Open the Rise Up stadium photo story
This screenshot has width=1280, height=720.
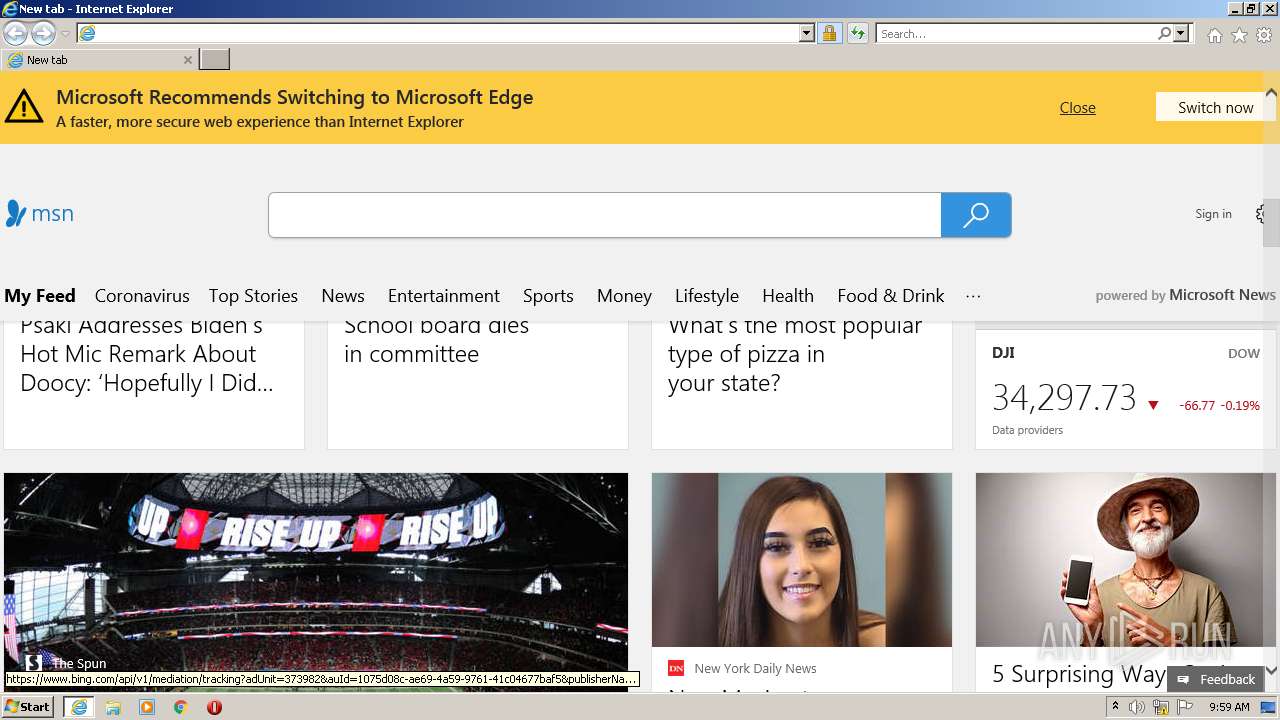(x=316, y=582)
